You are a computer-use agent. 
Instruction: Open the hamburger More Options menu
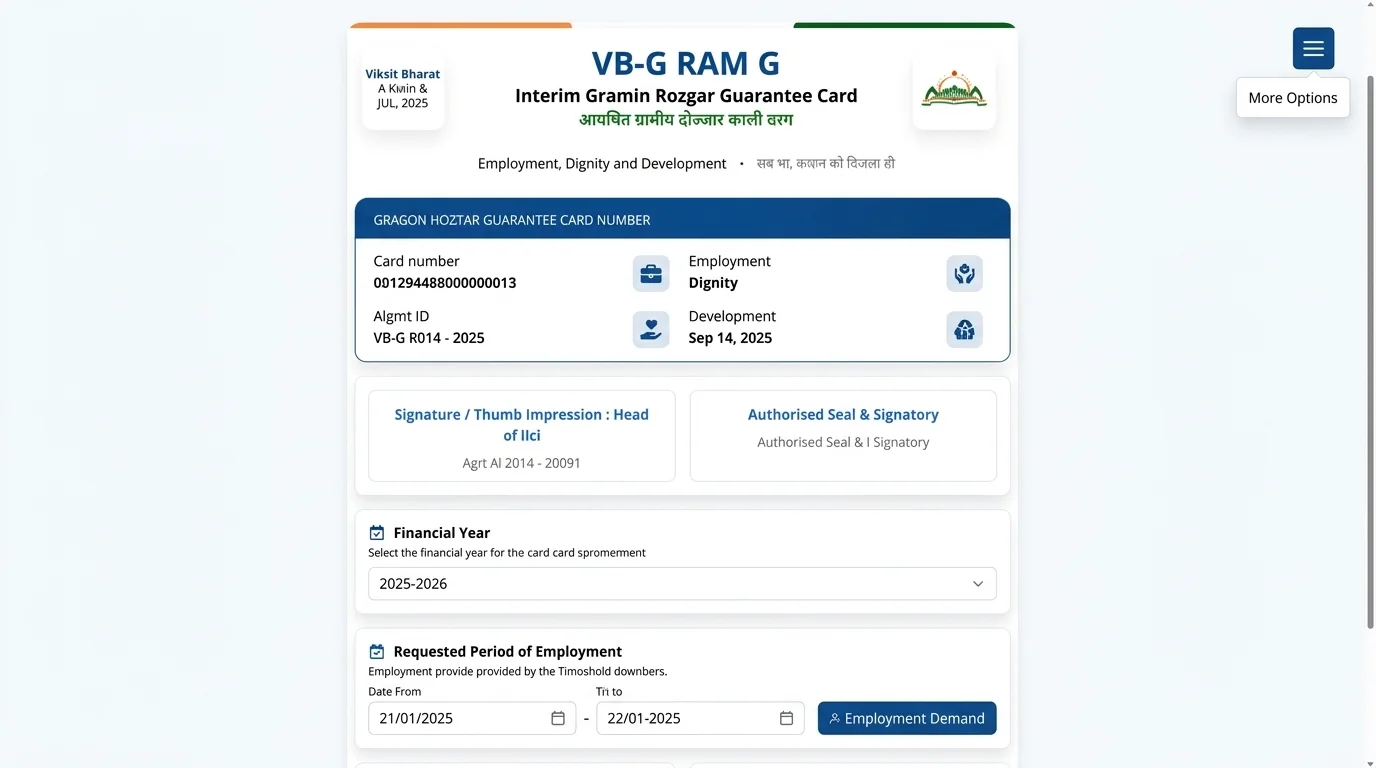click(1313, 48)
